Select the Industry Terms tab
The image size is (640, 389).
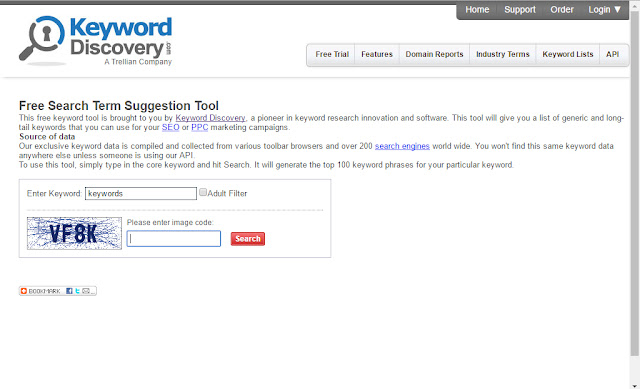(502, 54)
